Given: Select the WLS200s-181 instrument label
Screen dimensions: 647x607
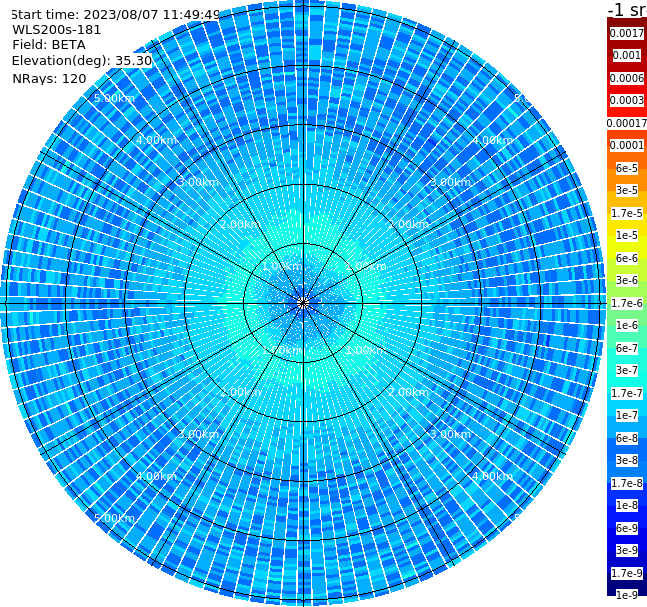Looking at the screenshot, I should (x=57, y=30).
